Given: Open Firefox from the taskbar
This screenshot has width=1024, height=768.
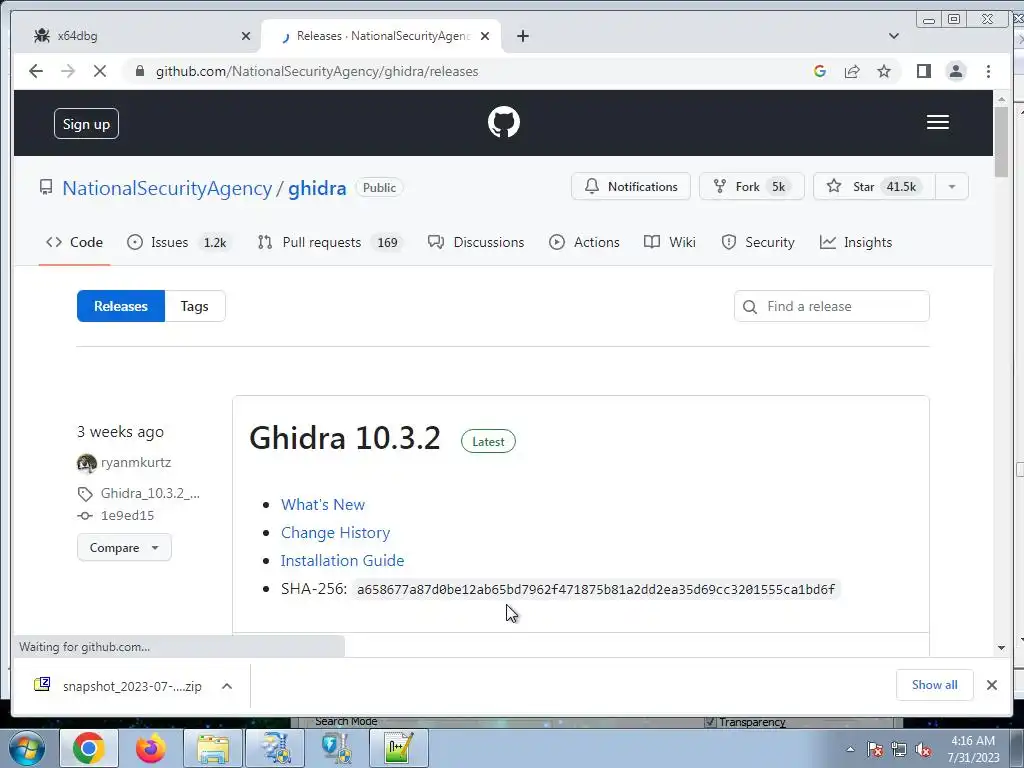Looking at the screenshot, I should click(x=150, y=748).
